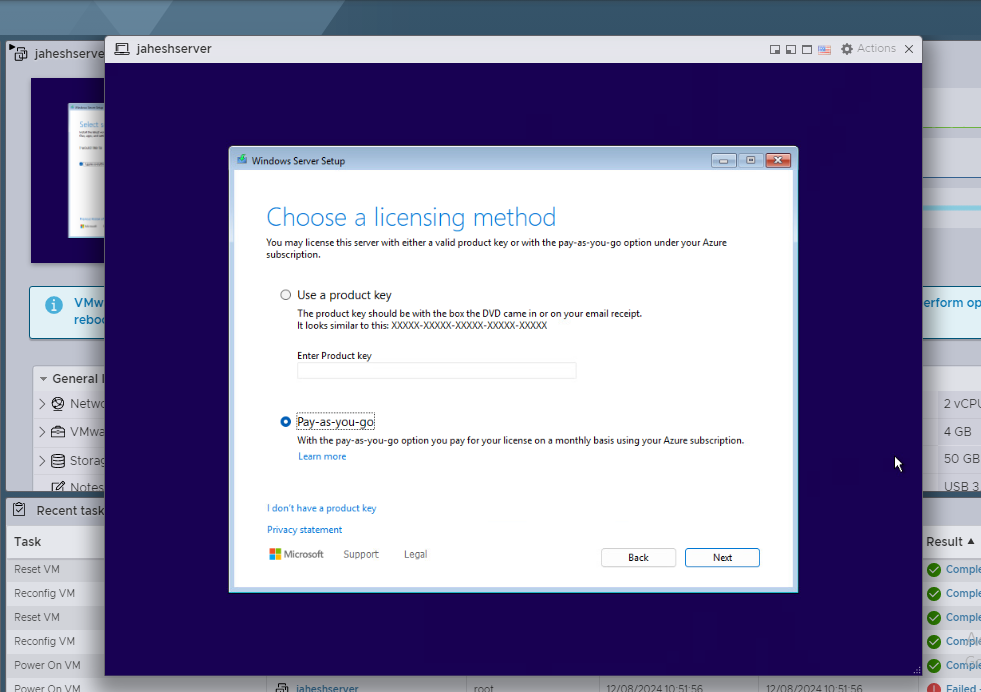The width and height of the screenshot is (981, 692).
Task: Click the shrink-to-bottom-right console size icon
Action: [775, 49]
